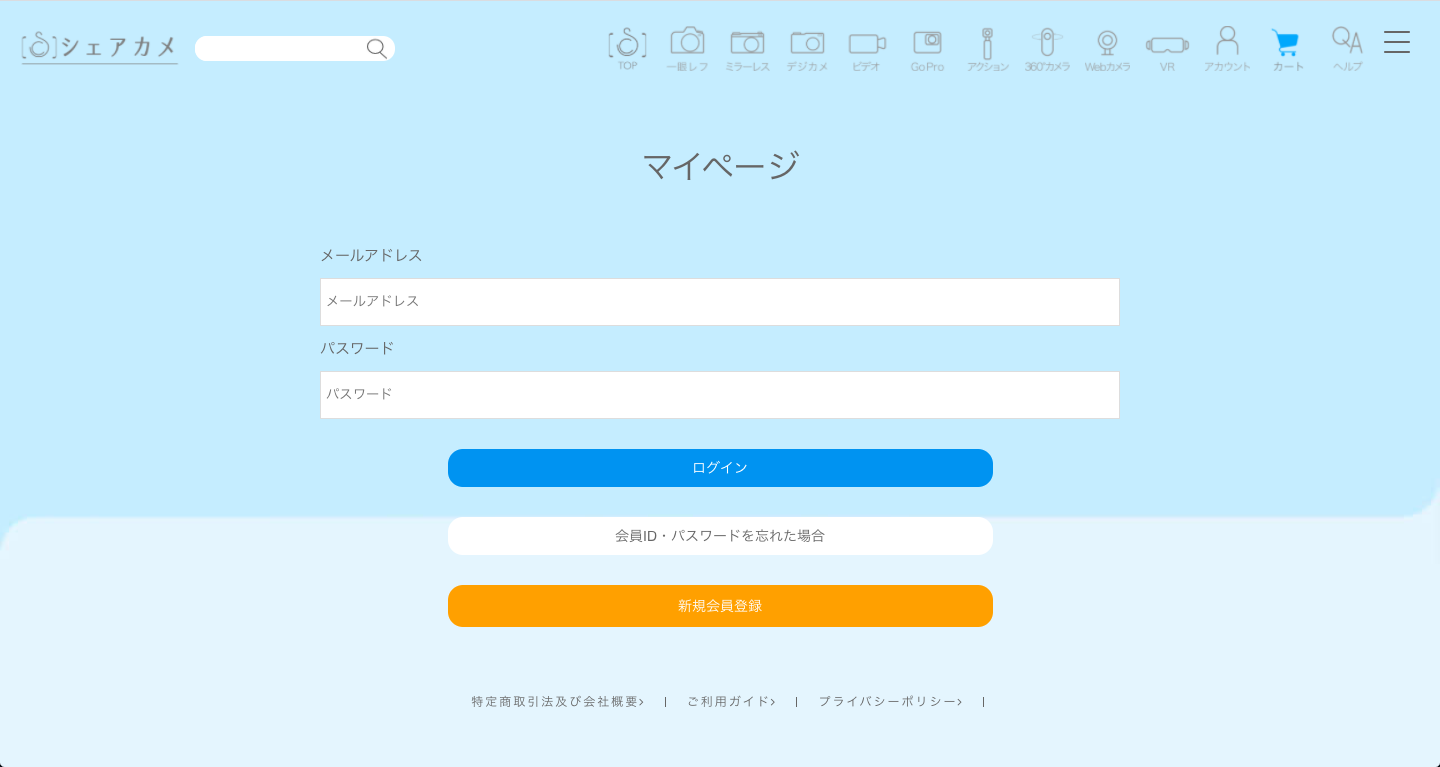Open the プライバシーポリシー footer link
The height and width of the screenshot is (767, 1440).
890,702
